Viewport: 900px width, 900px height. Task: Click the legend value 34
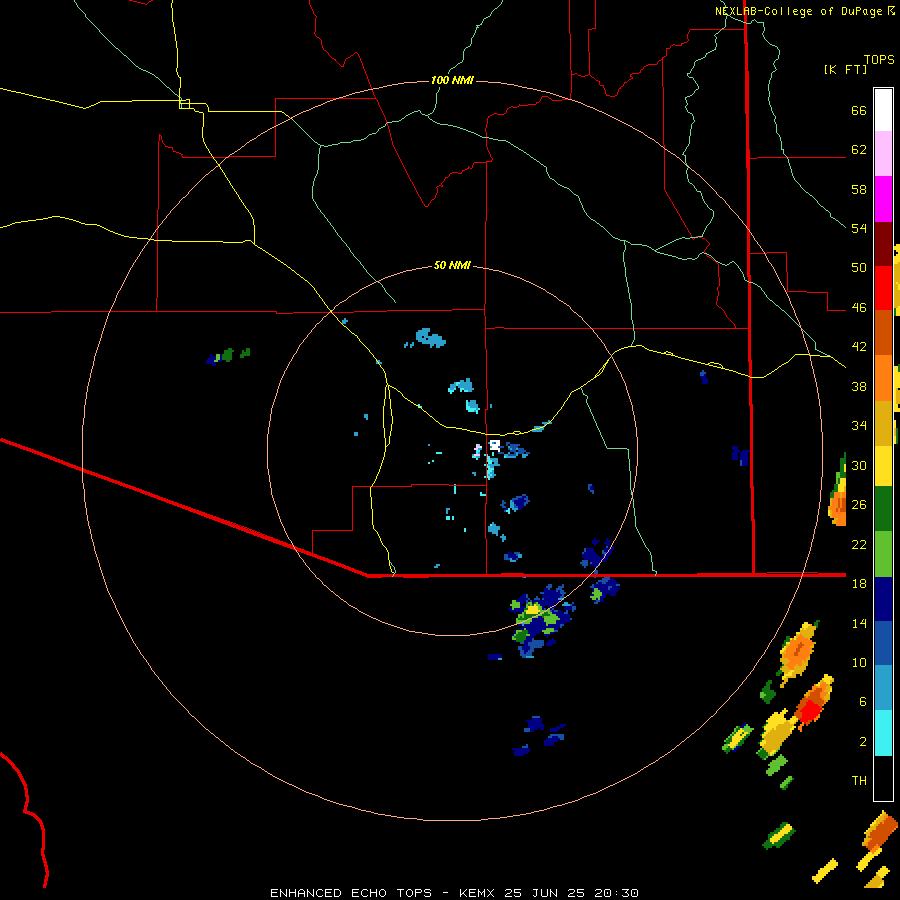pos(859,426)
